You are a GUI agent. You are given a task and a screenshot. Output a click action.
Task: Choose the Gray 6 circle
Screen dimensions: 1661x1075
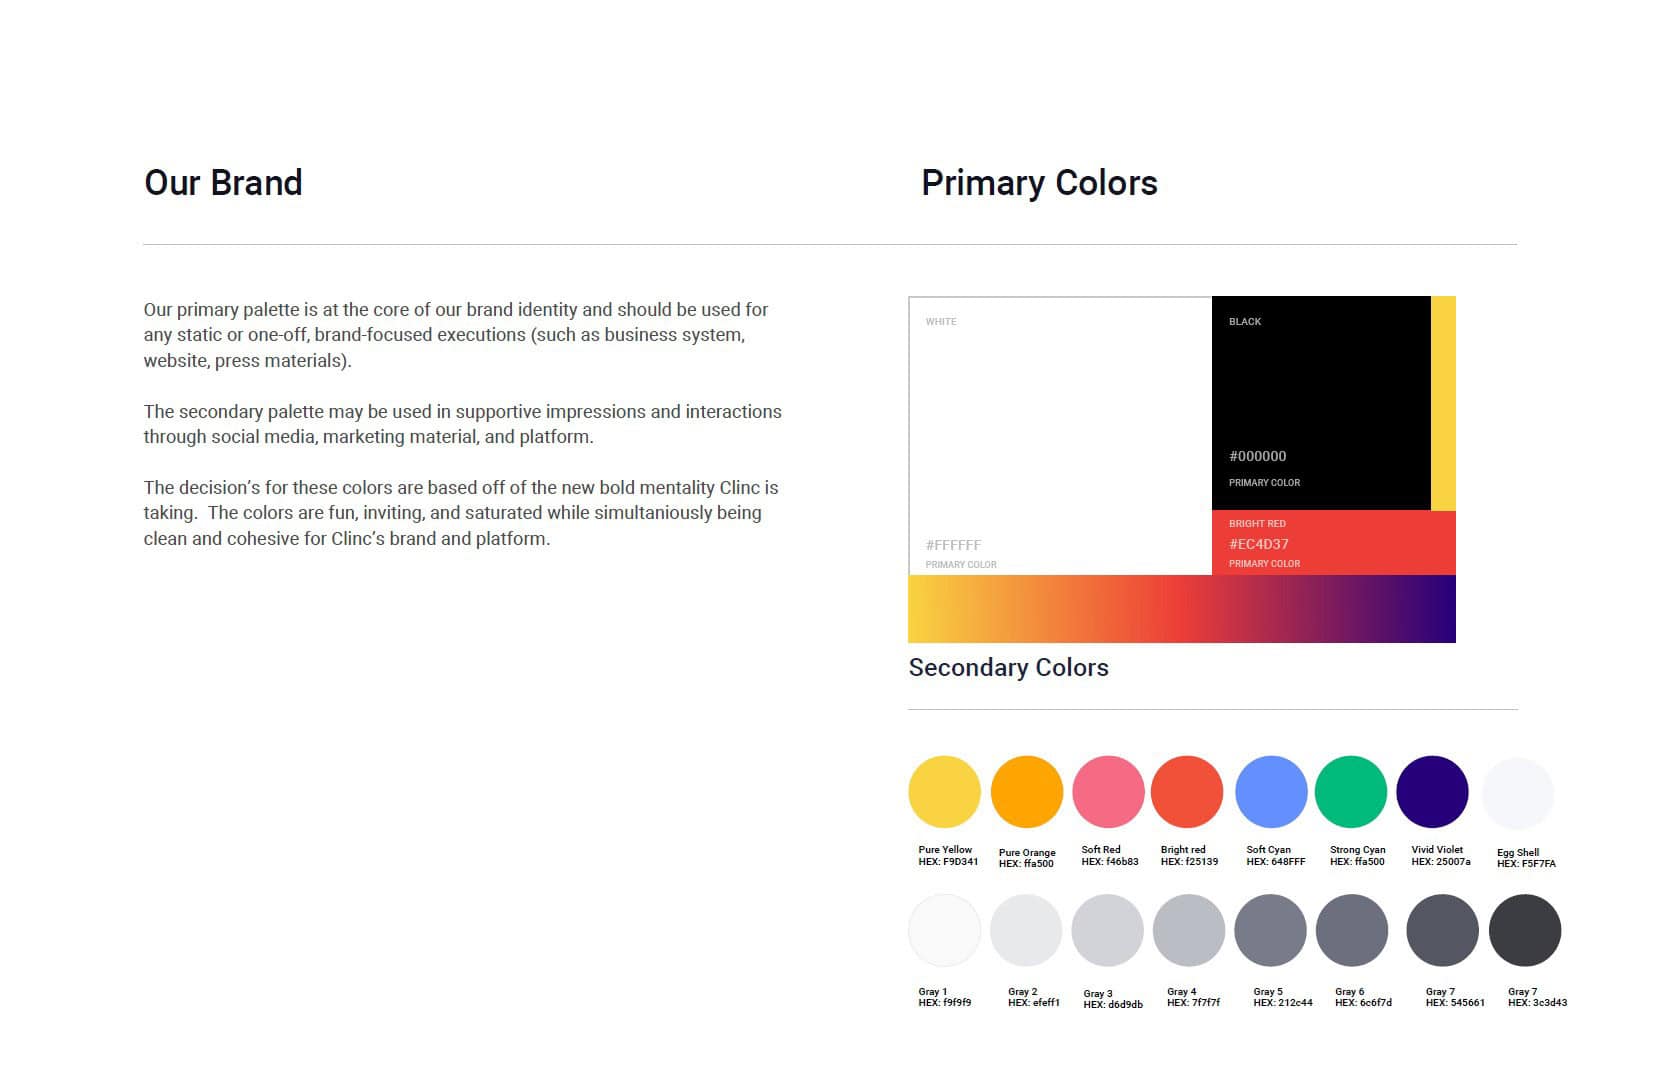pyautogui.click(x=1352, y=930)
